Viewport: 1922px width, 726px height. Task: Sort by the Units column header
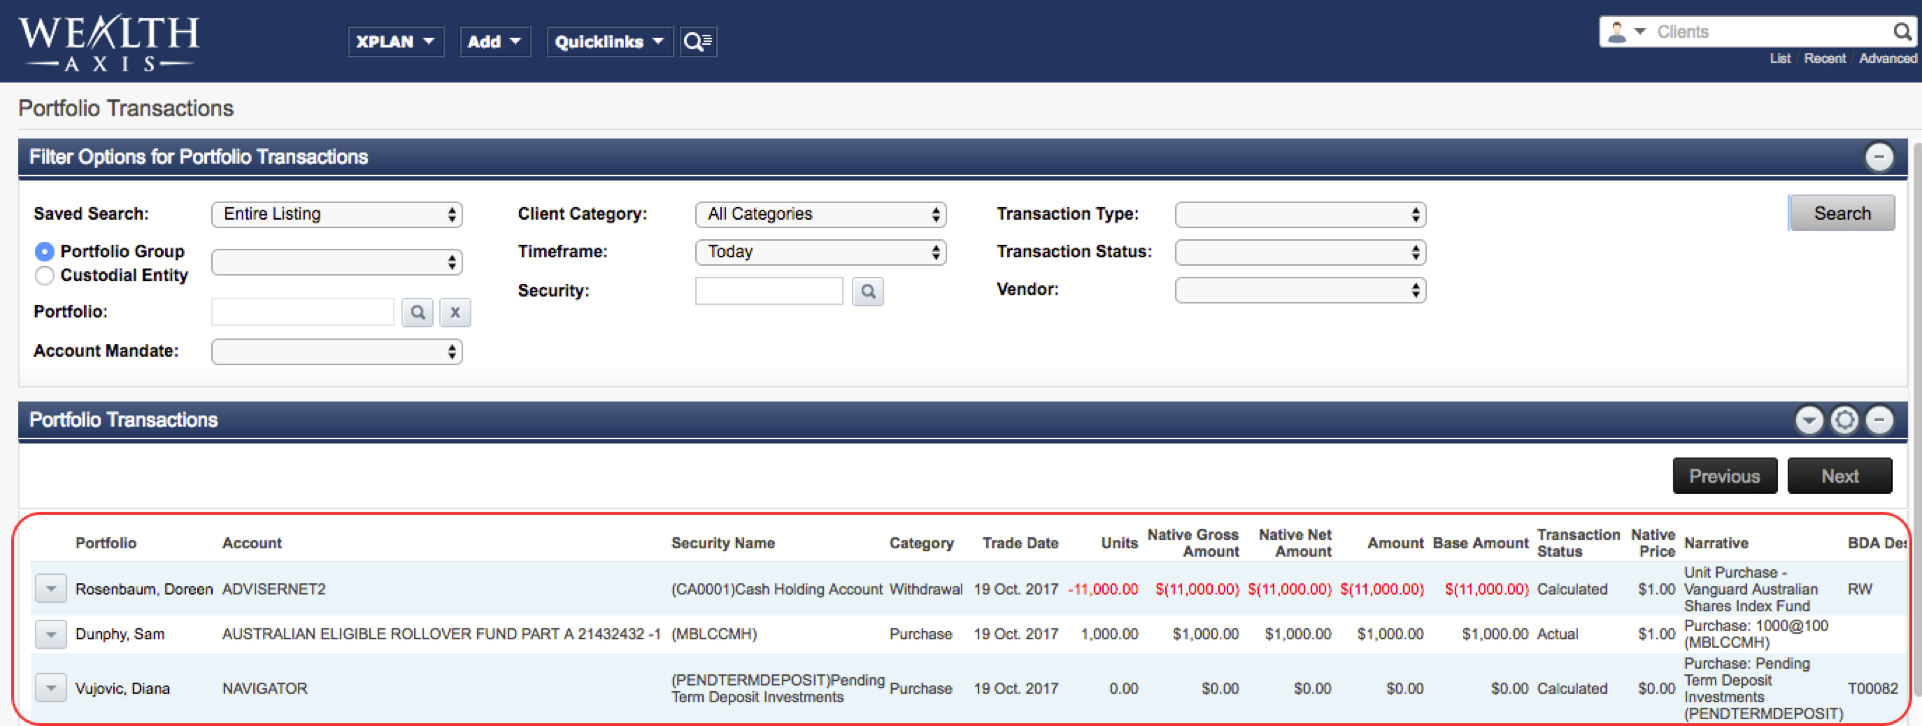[1119, 543]
